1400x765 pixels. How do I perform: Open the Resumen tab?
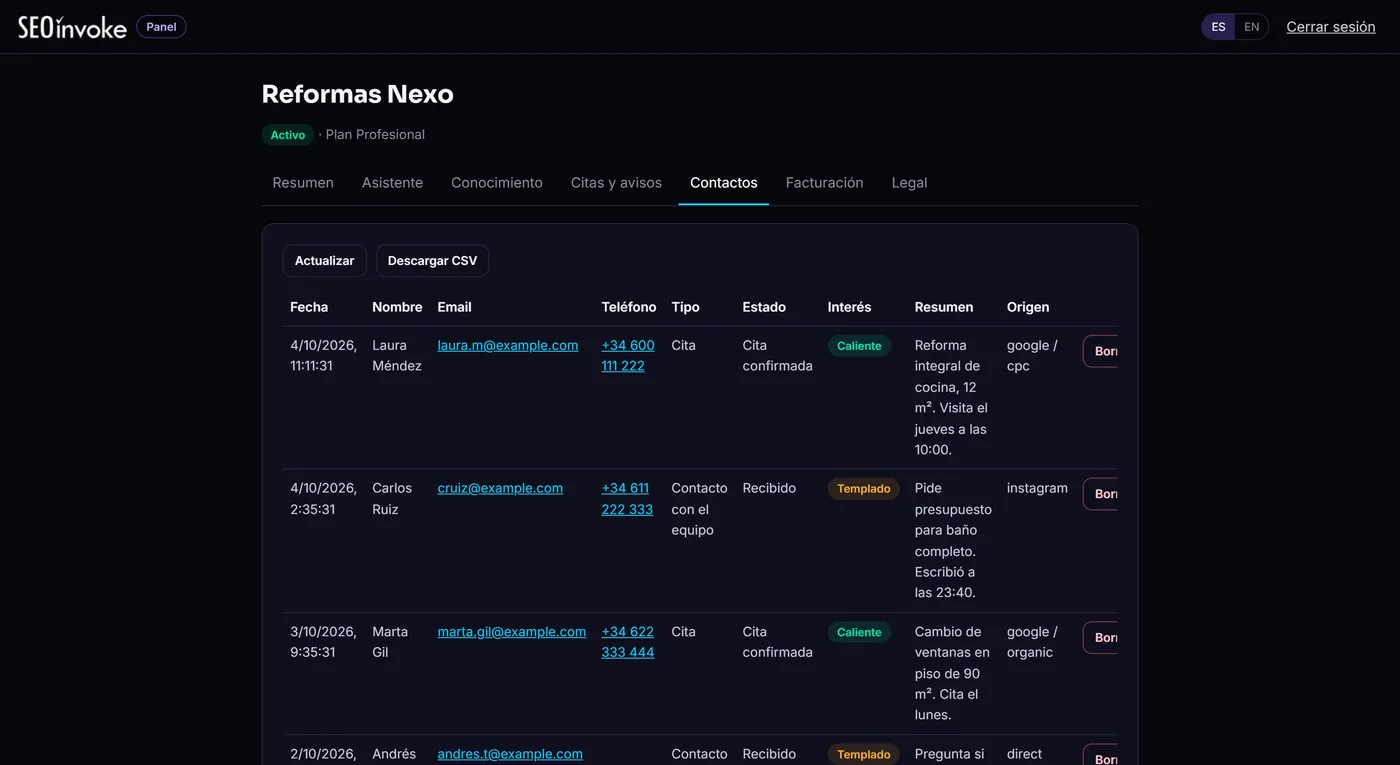303,183
